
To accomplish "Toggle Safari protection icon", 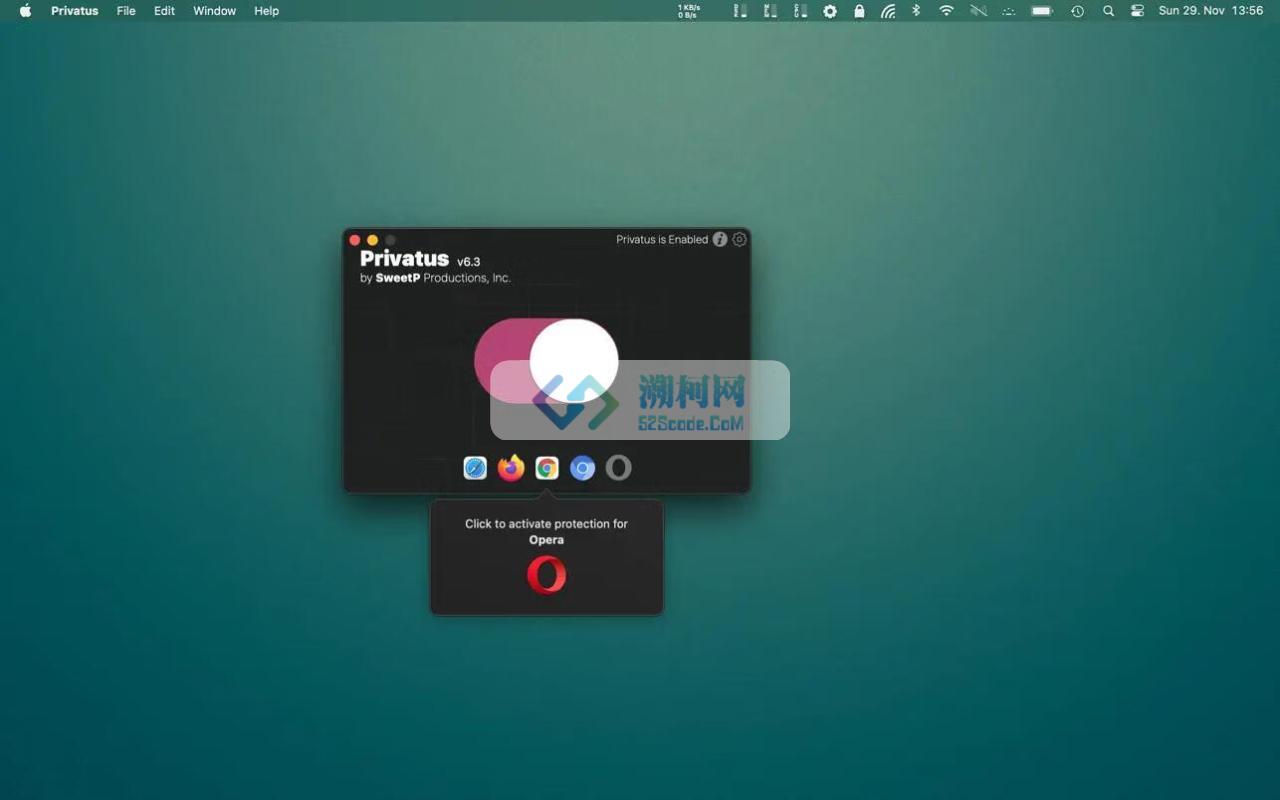I will (475, 468).
